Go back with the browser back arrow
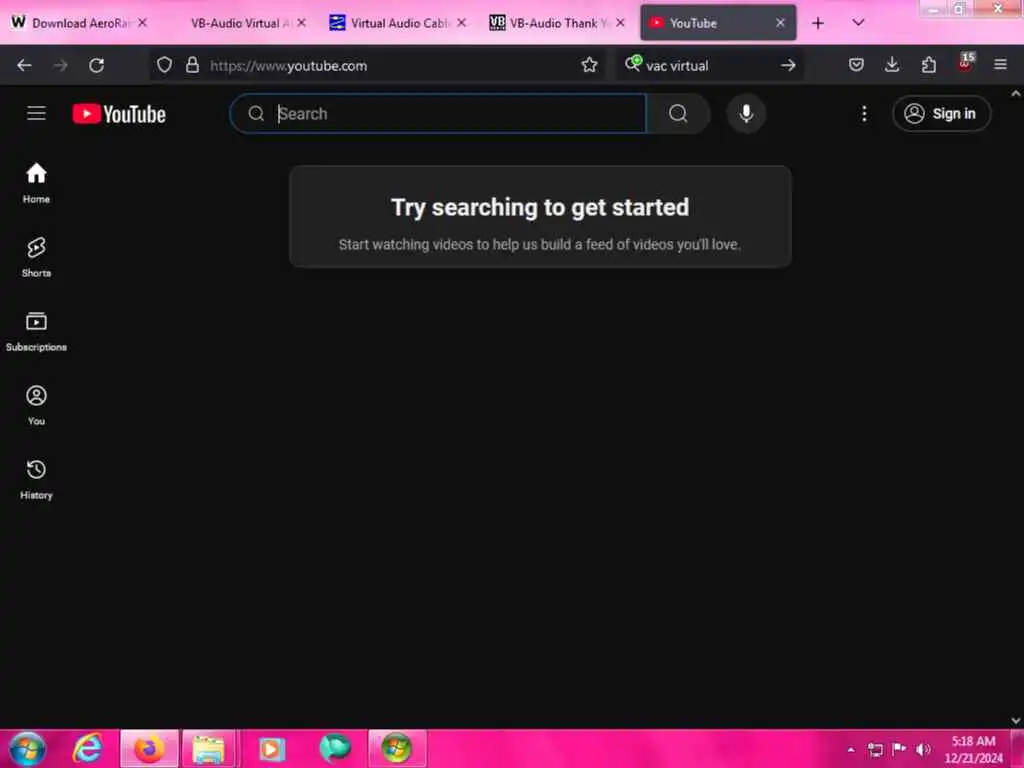1024x768 pixels. tap(24, 65)
